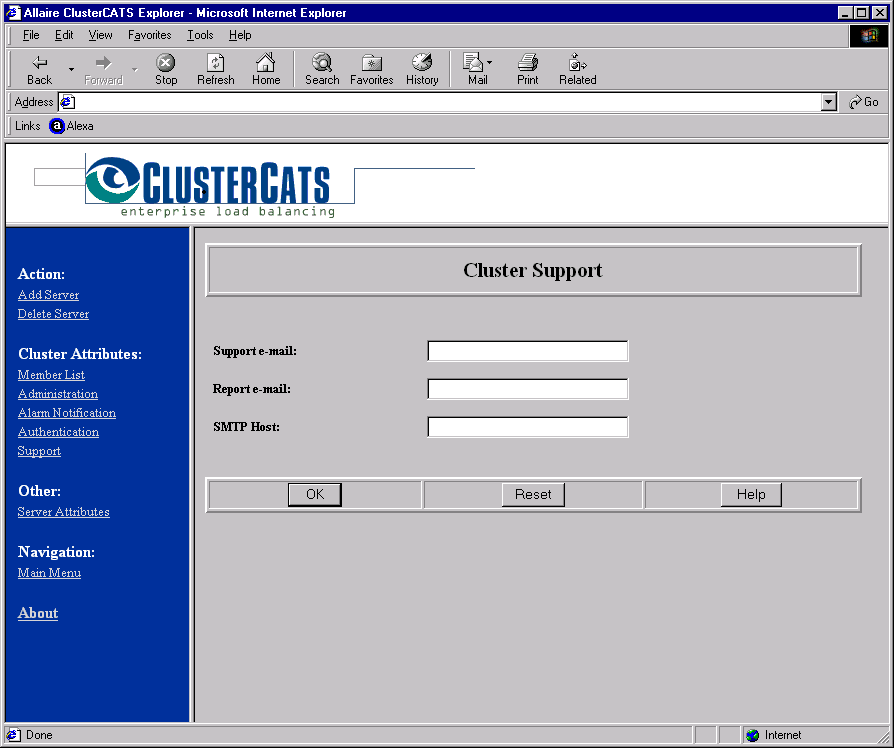Click the page icon in the Address field
This screenshot has width=894, height=748.
click(67, 102)
